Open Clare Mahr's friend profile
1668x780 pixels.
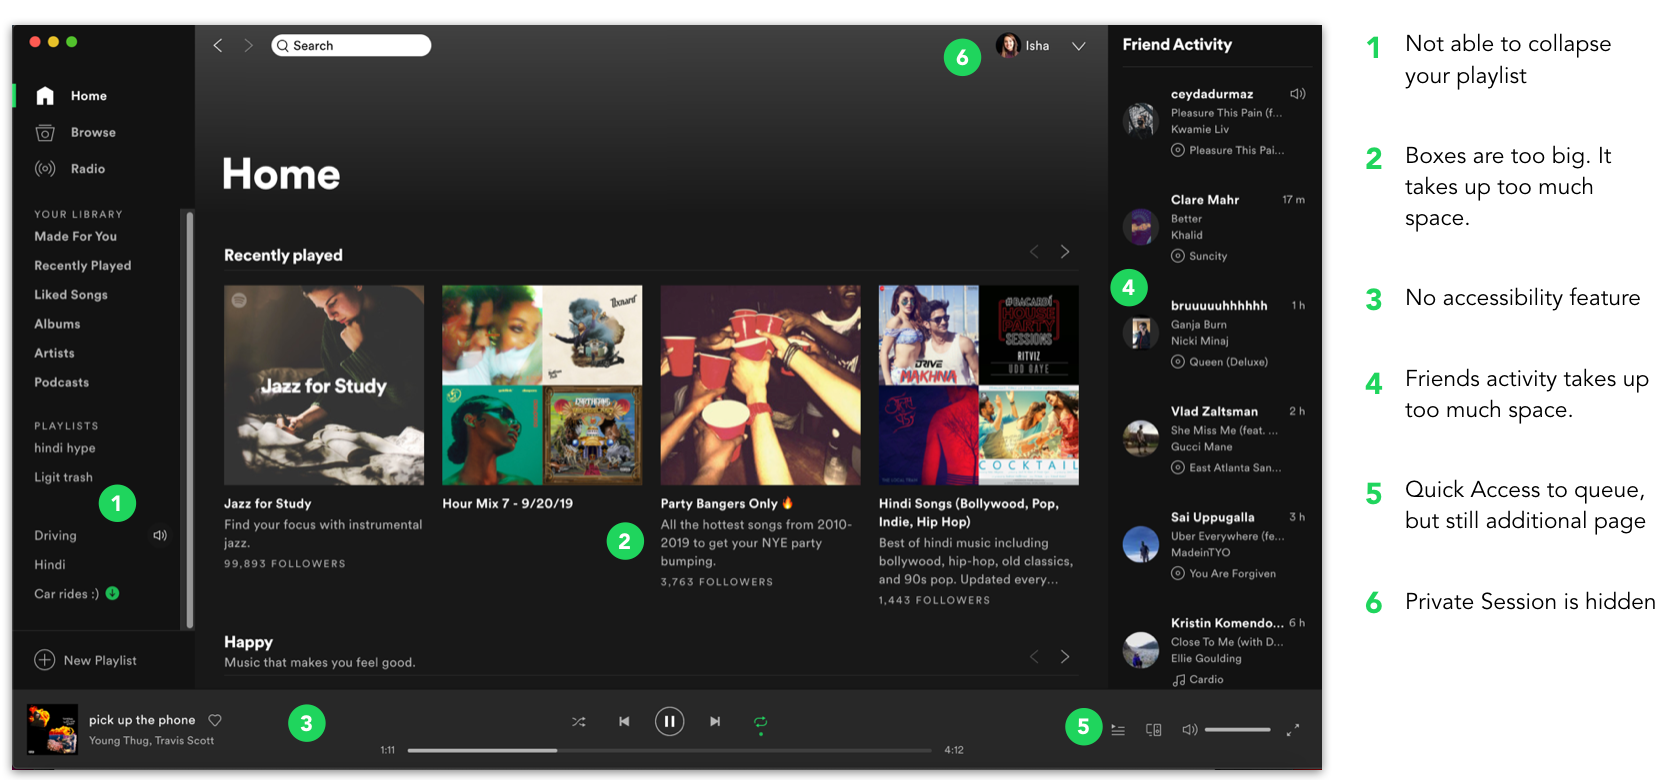[x=1205, y=200]
